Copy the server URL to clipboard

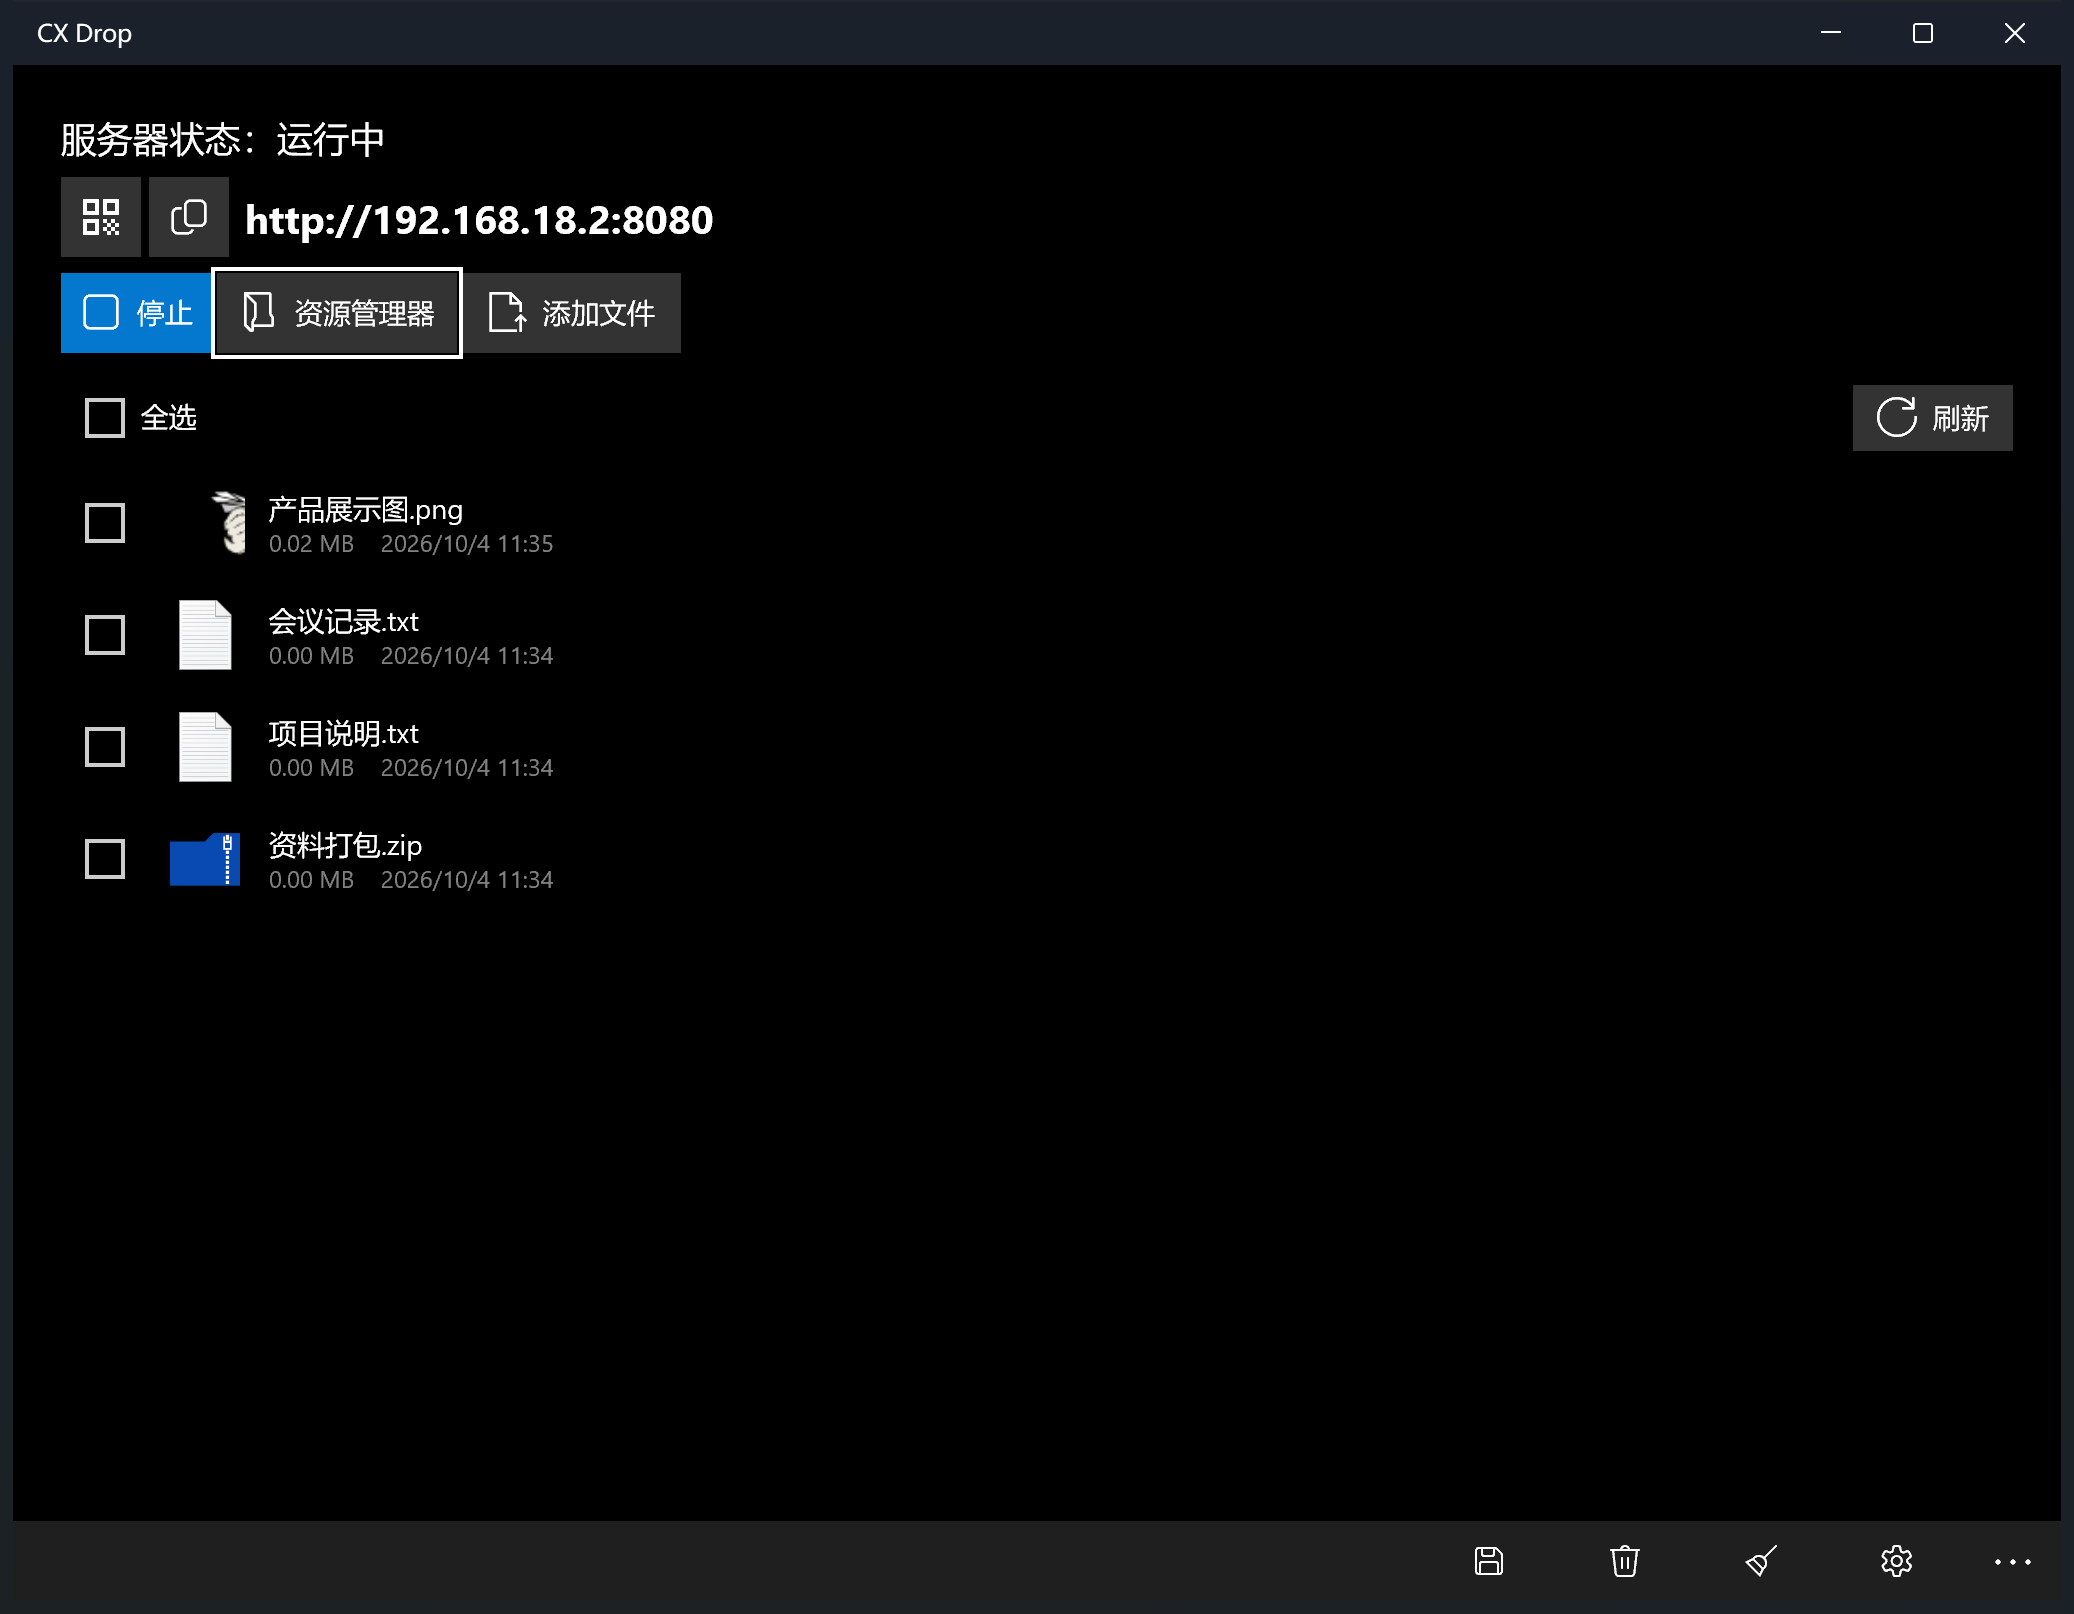coord(189,217)
